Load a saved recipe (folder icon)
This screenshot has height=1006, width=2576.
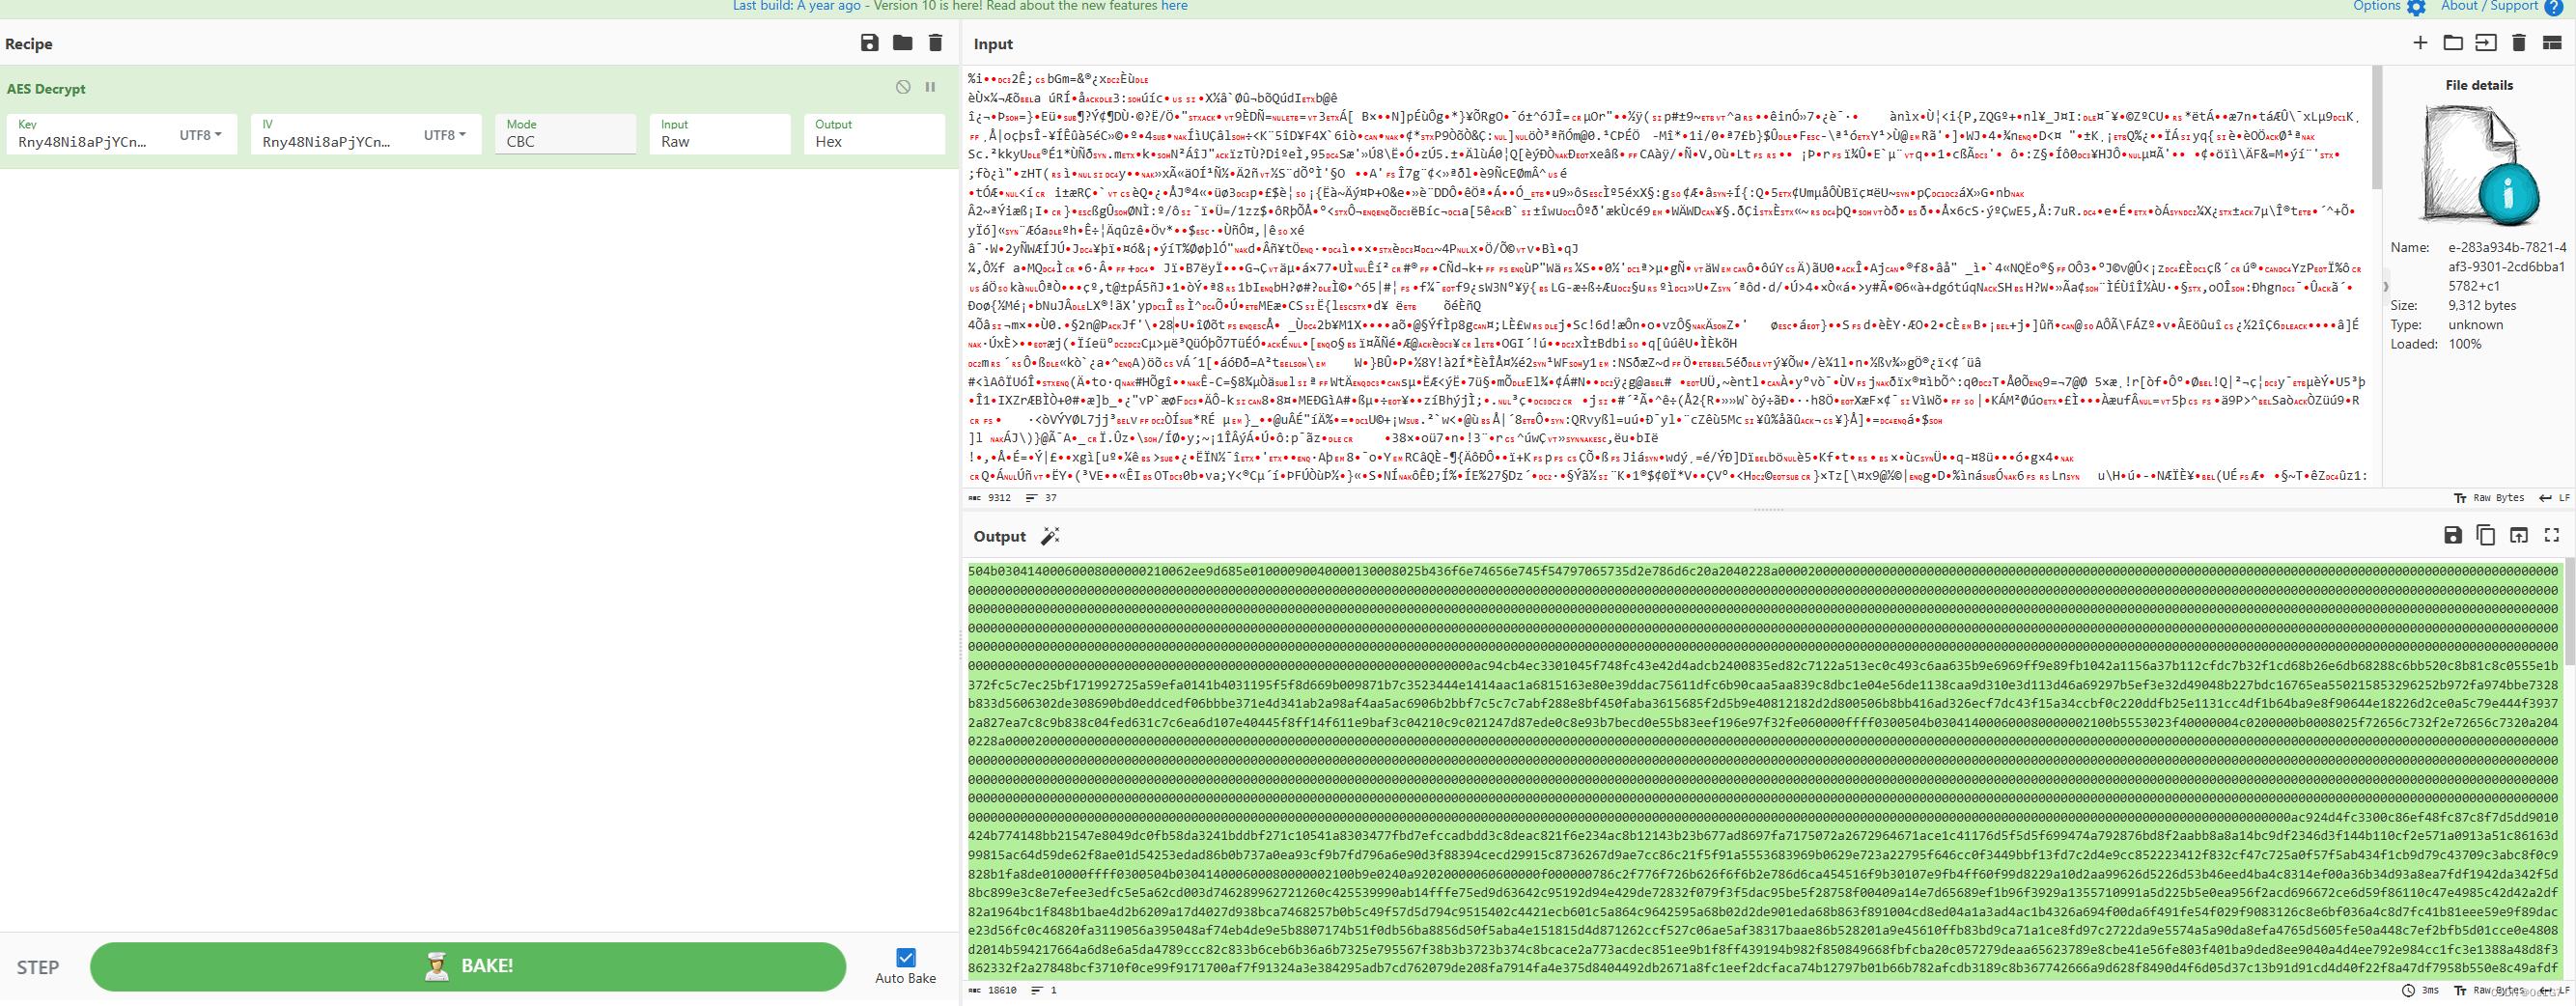coord(902,43)
